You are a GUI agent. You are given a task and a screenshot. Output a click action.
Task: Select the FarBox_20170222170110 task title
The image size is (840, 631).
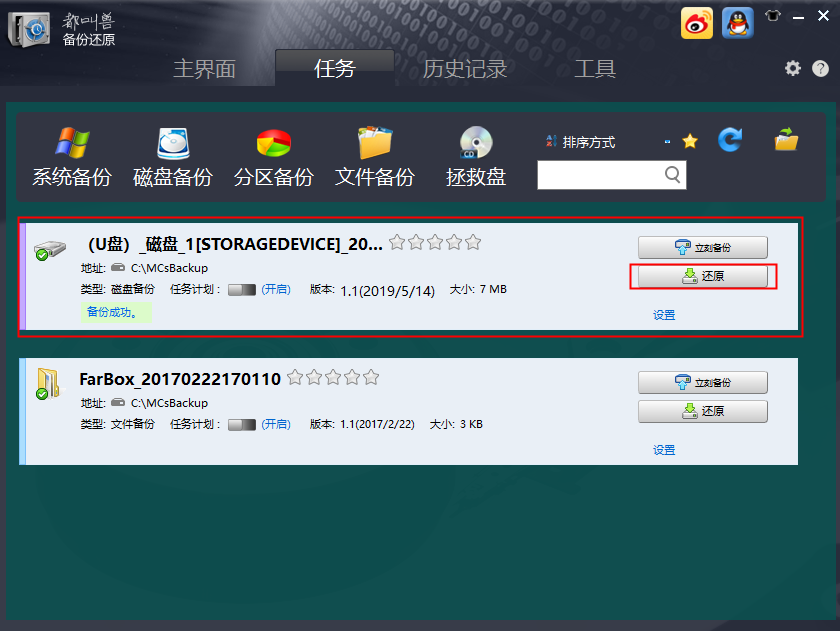click(180, 379)
